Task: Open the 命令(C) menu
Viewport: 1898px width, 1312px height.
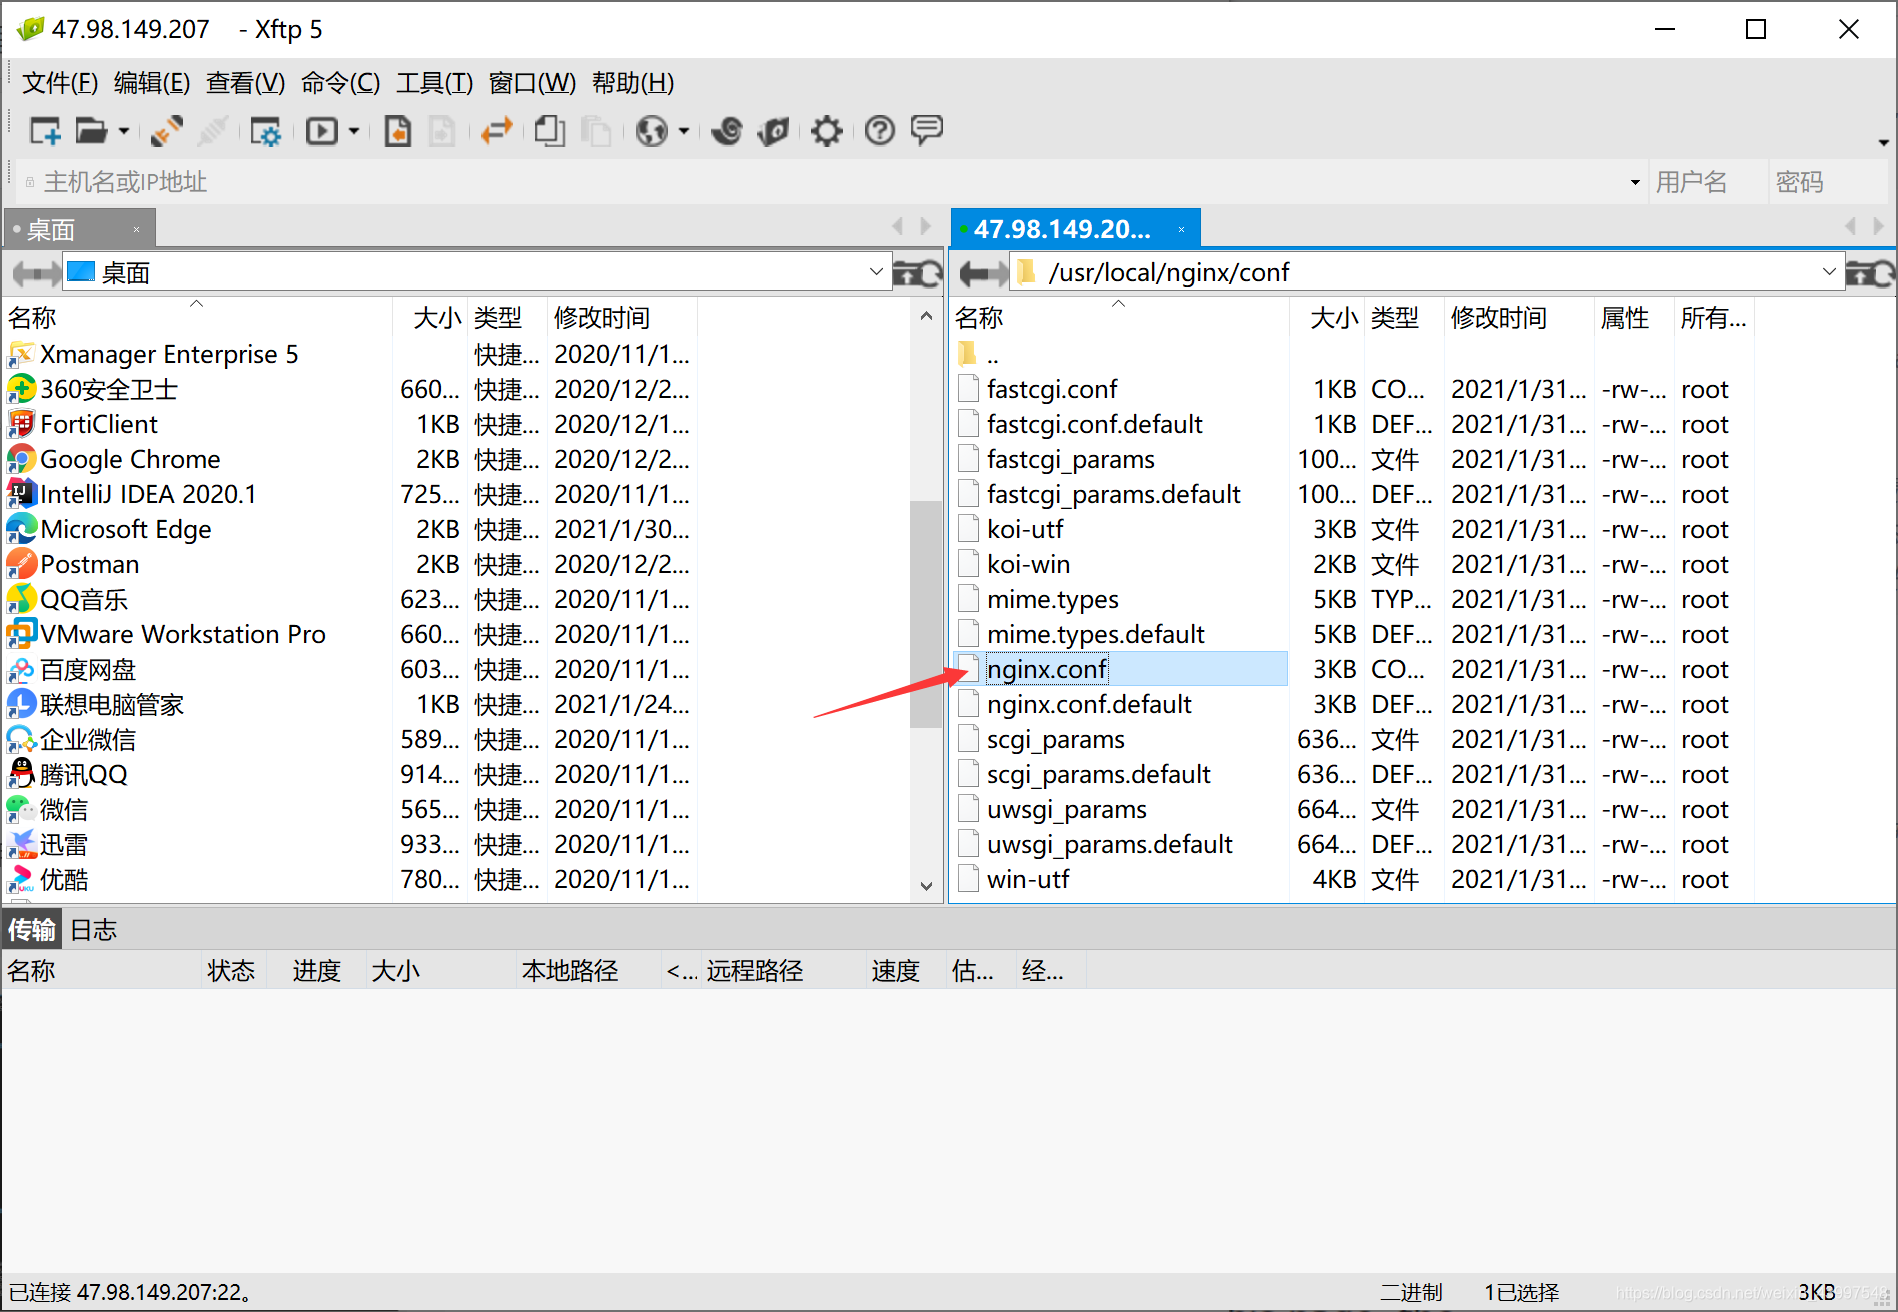Action: [x=340, y=83]
